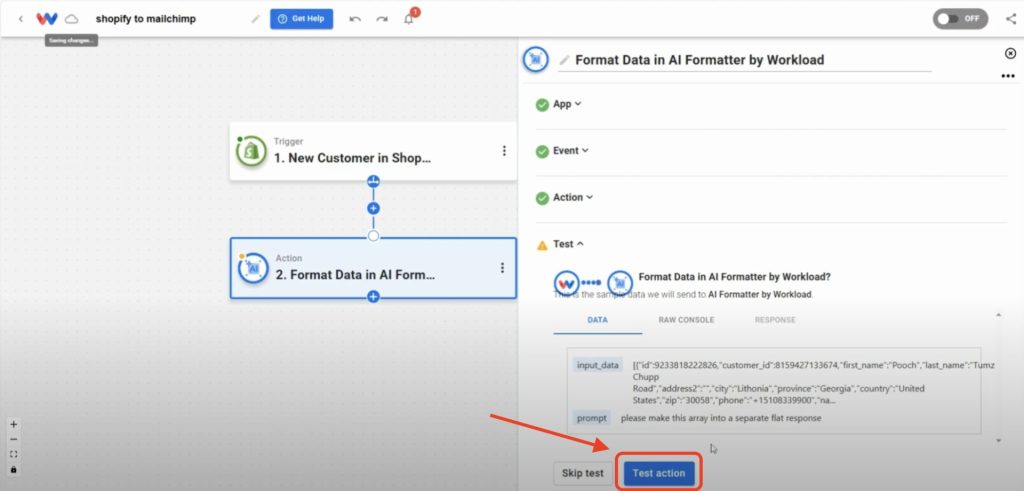Select the New Customer in Shopify trigger node
The height and width of the screenshot is (491, 1024).
[373, 151]
